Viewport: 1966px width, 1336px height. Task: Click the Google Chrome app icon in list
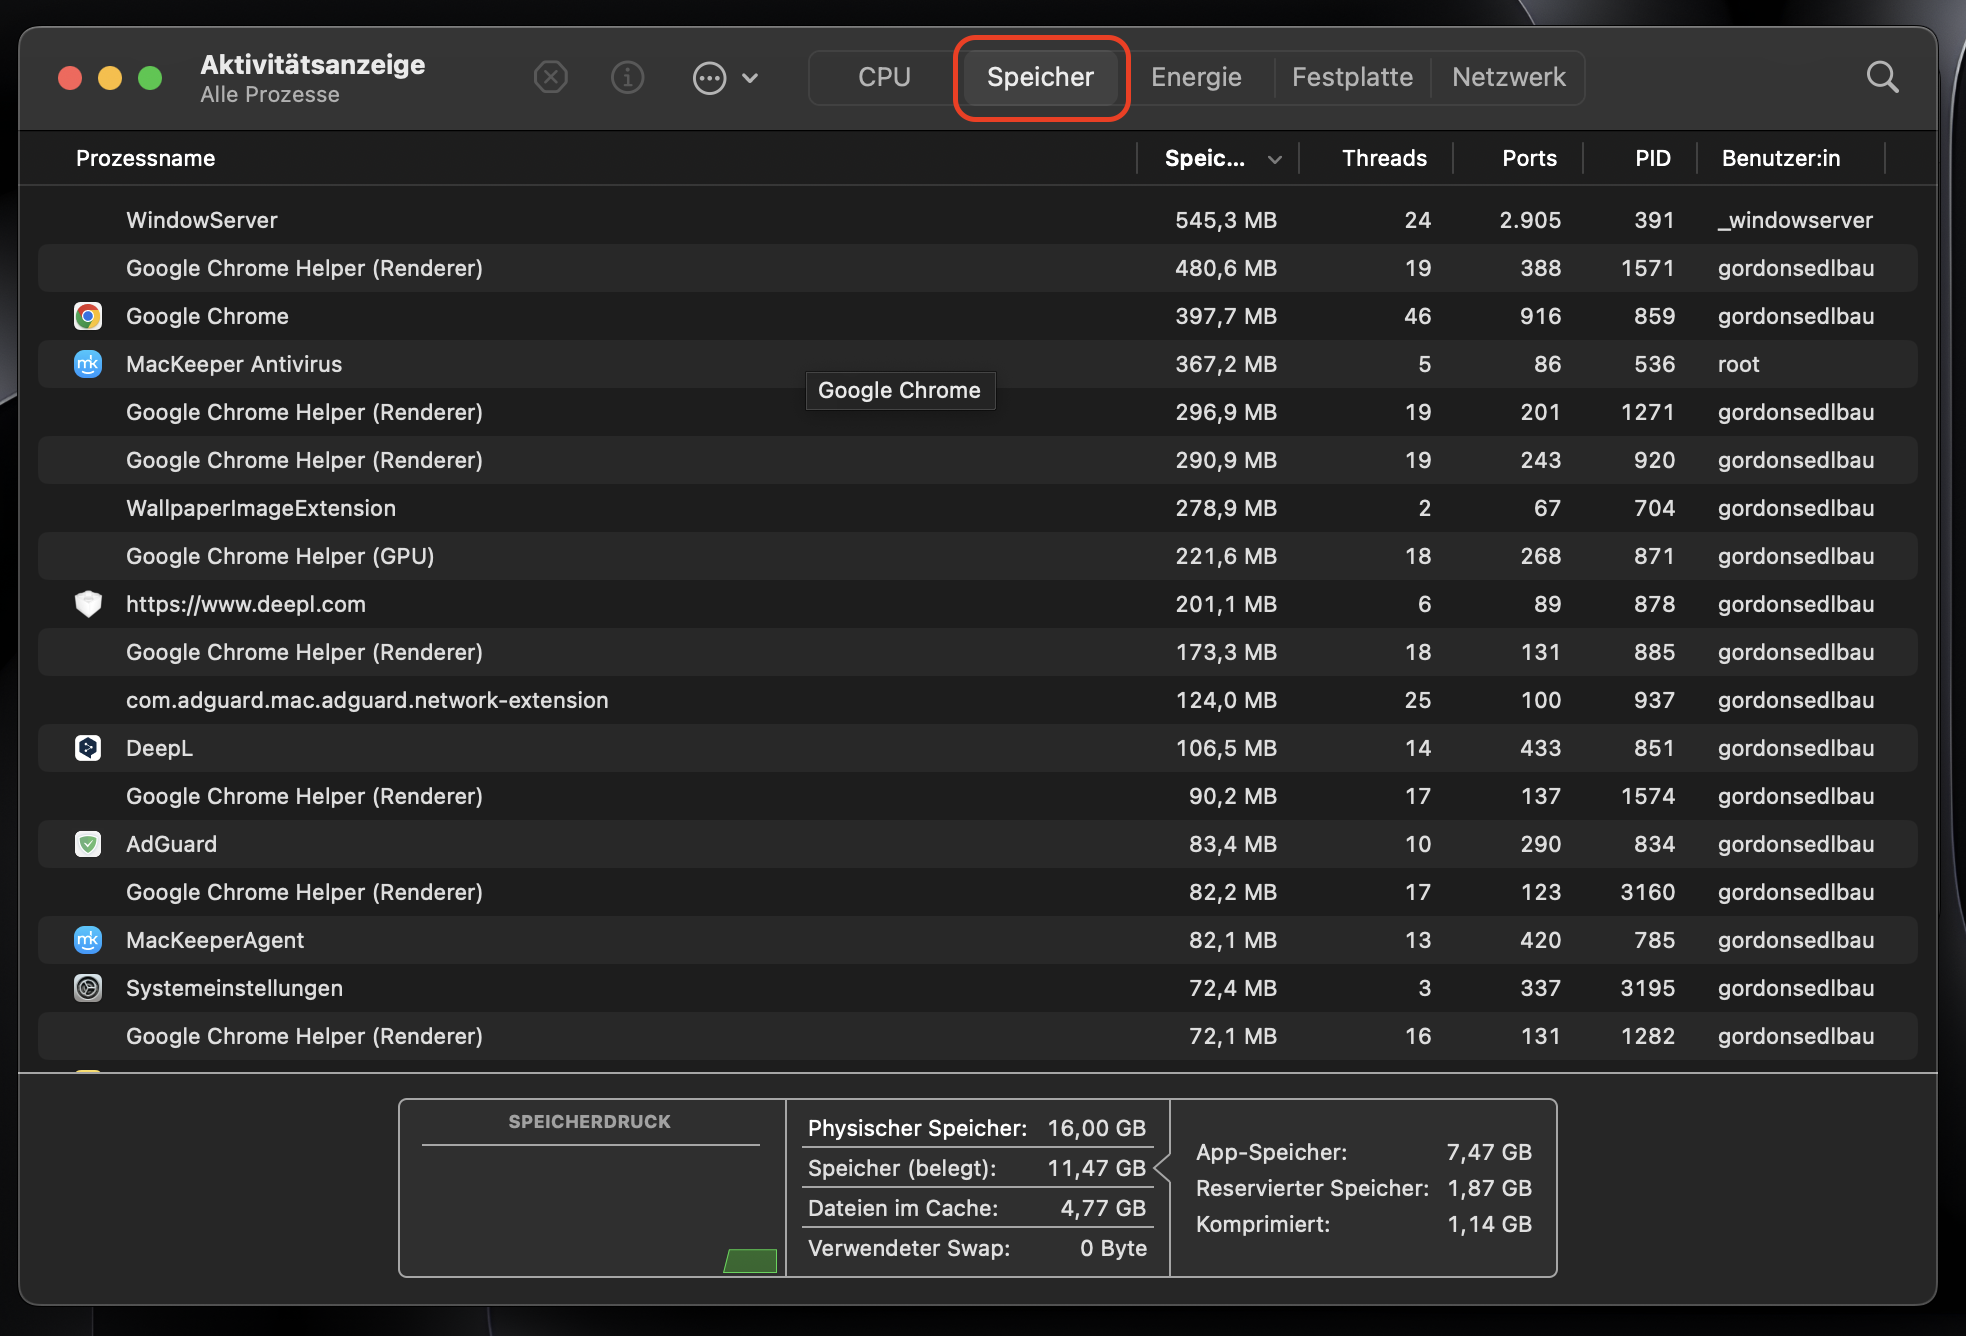pyautogui.click(x=88, y=316)
